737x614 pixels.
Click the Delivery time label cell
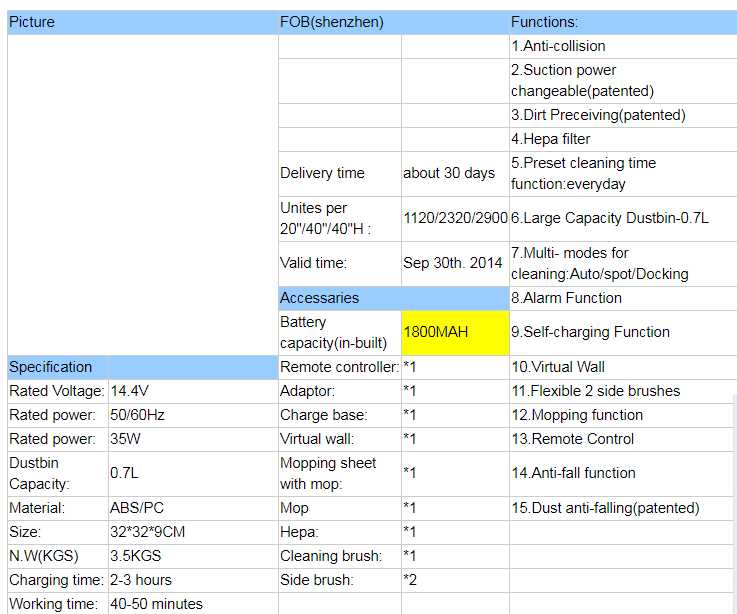point(340,173)
